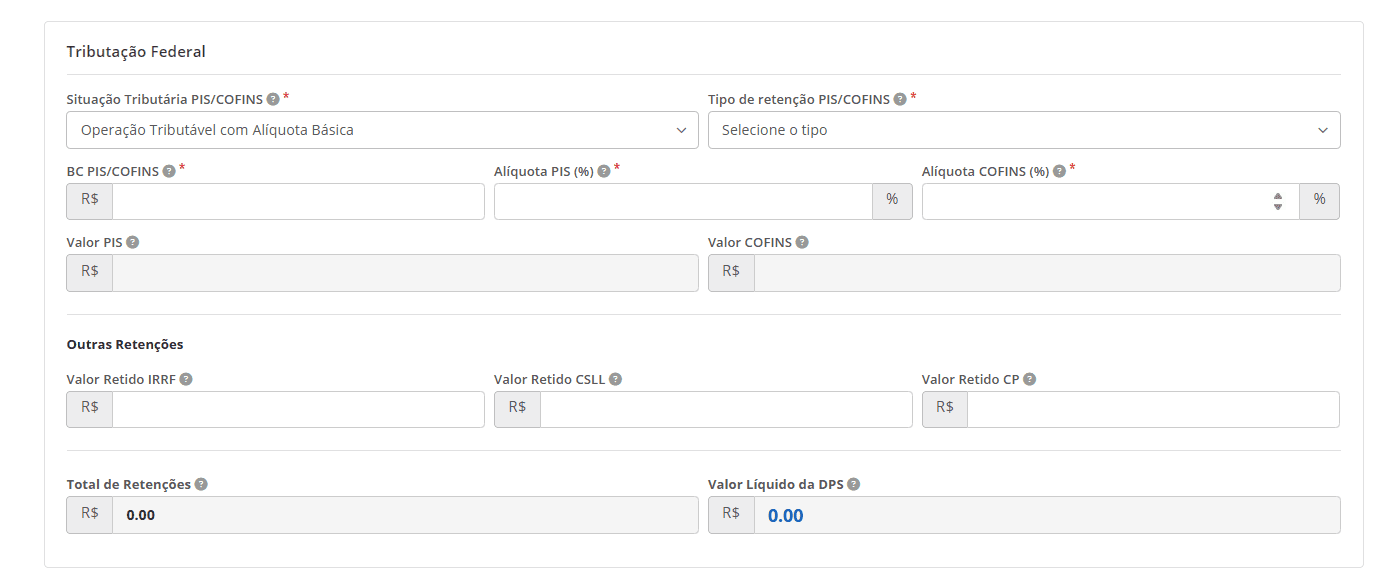Click help icon beside Tipo de retenção PIS/COFINS
Screen dimensions: 1396x585
[x=900, y=99]
